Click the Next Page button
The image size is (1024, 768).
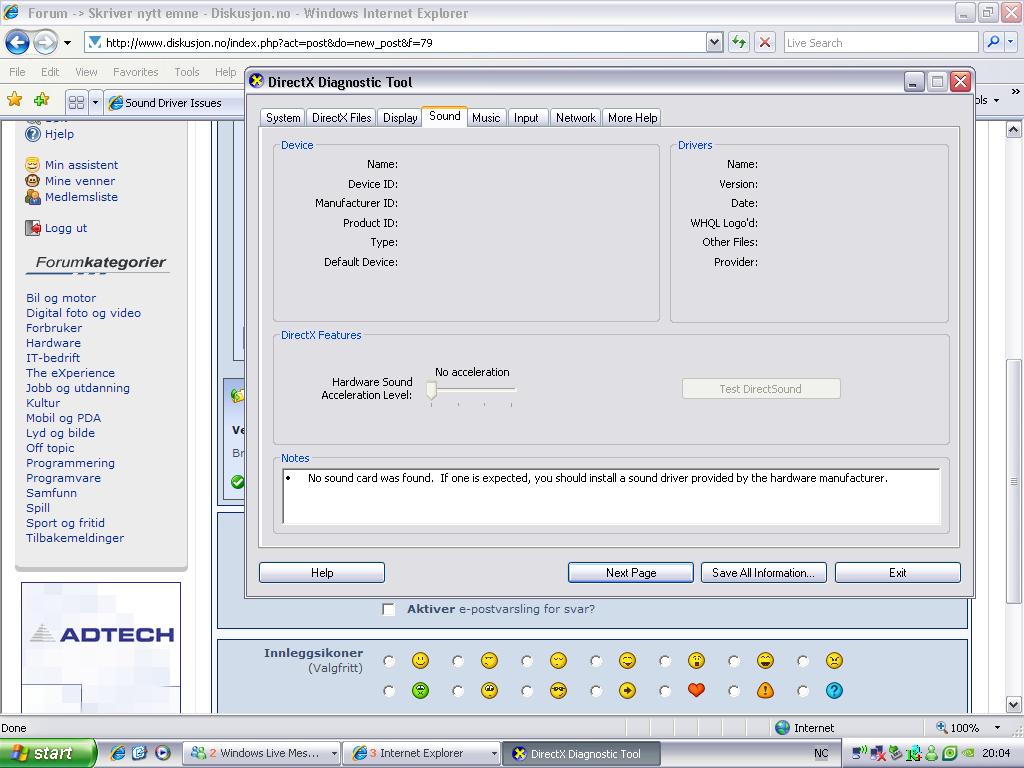pos(631,573)
